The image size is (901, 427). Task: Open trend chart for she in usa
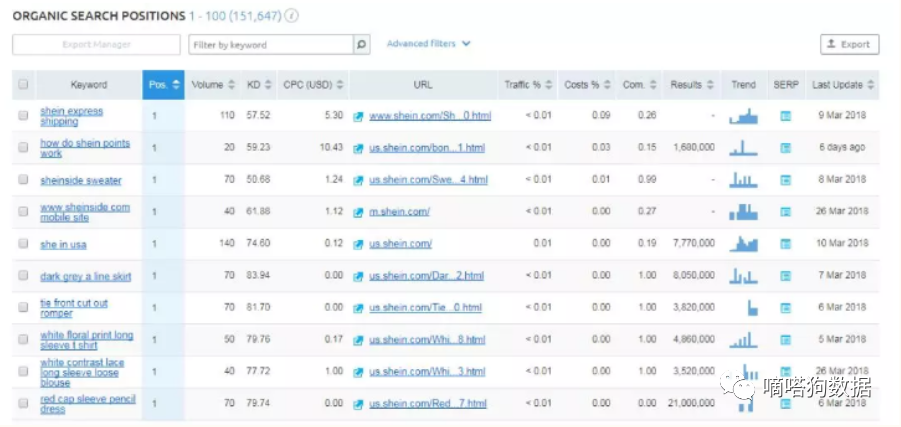tap(744, 244)
